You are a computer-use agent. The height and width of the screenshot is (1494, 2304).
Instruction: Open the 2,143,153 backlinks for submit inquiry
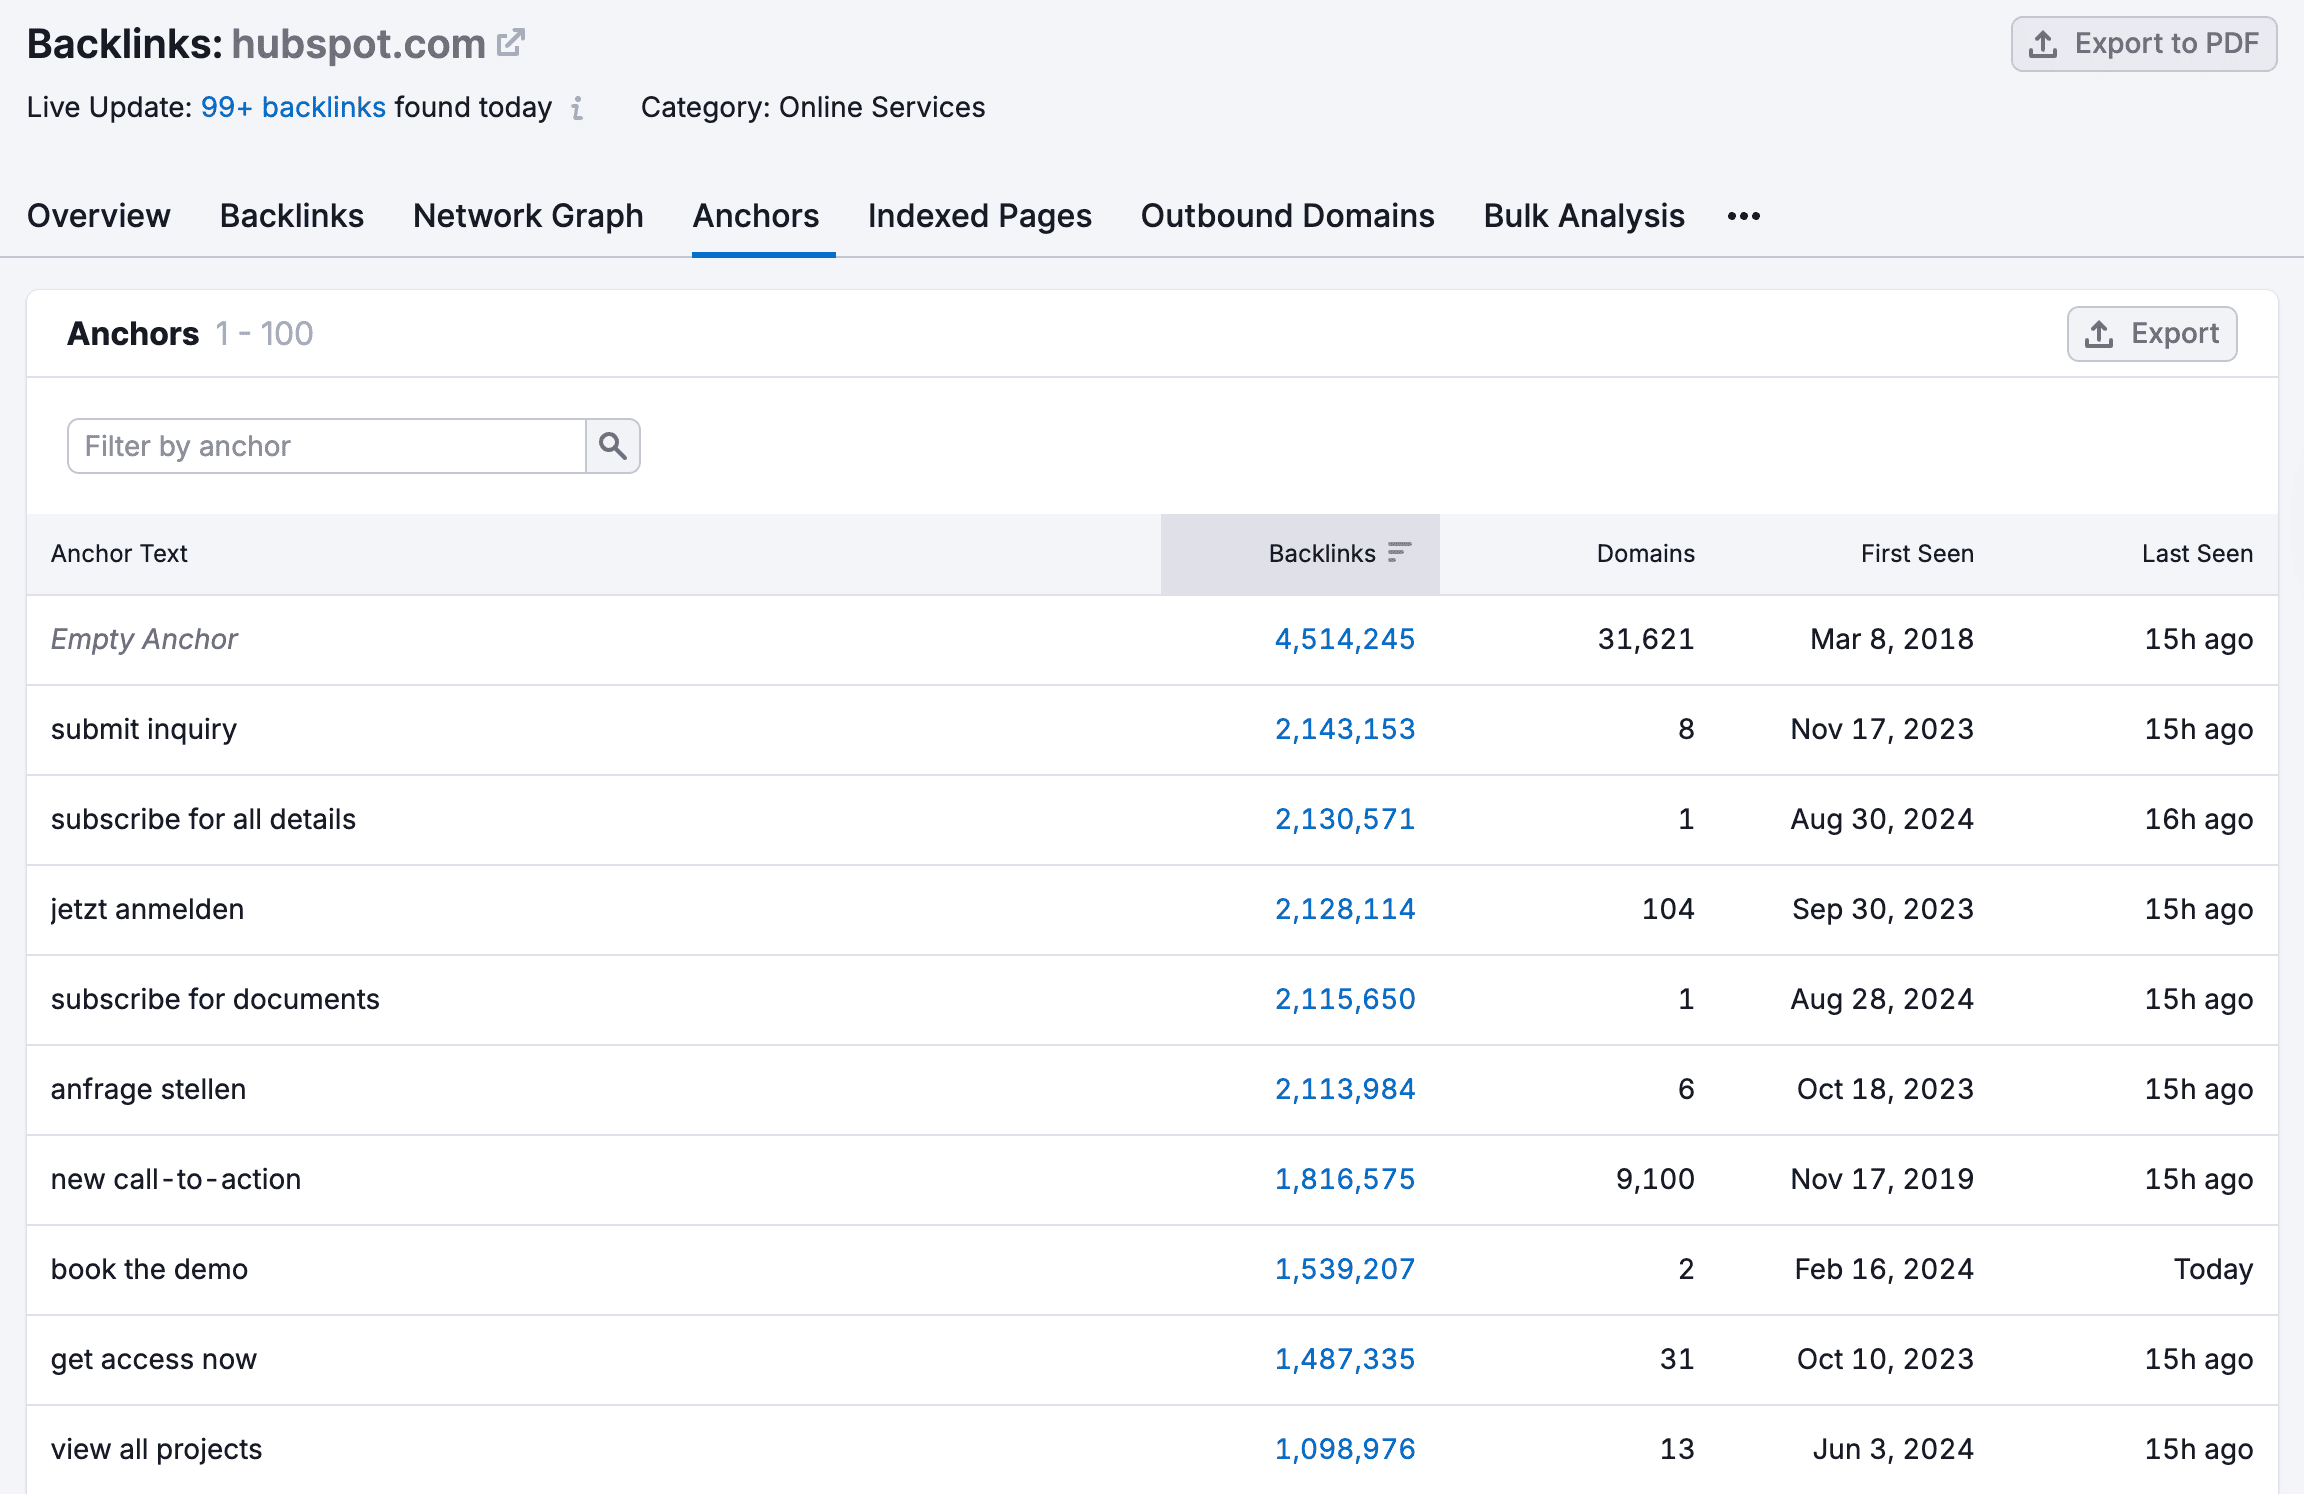(x=1344, y=729)
